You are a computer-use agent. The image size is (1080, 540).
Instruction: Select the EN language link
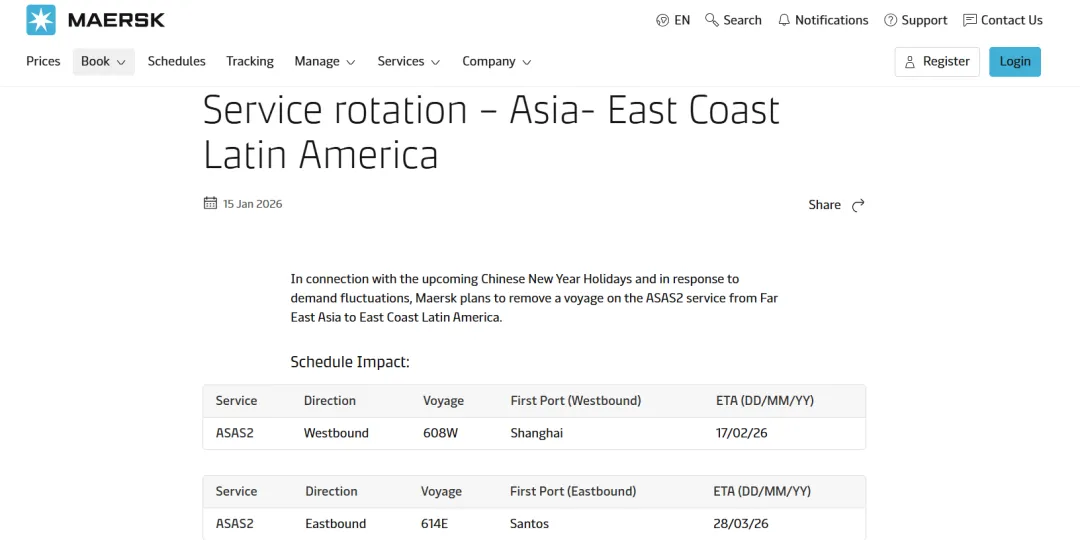pyautogui.click(x=682, y=20)
